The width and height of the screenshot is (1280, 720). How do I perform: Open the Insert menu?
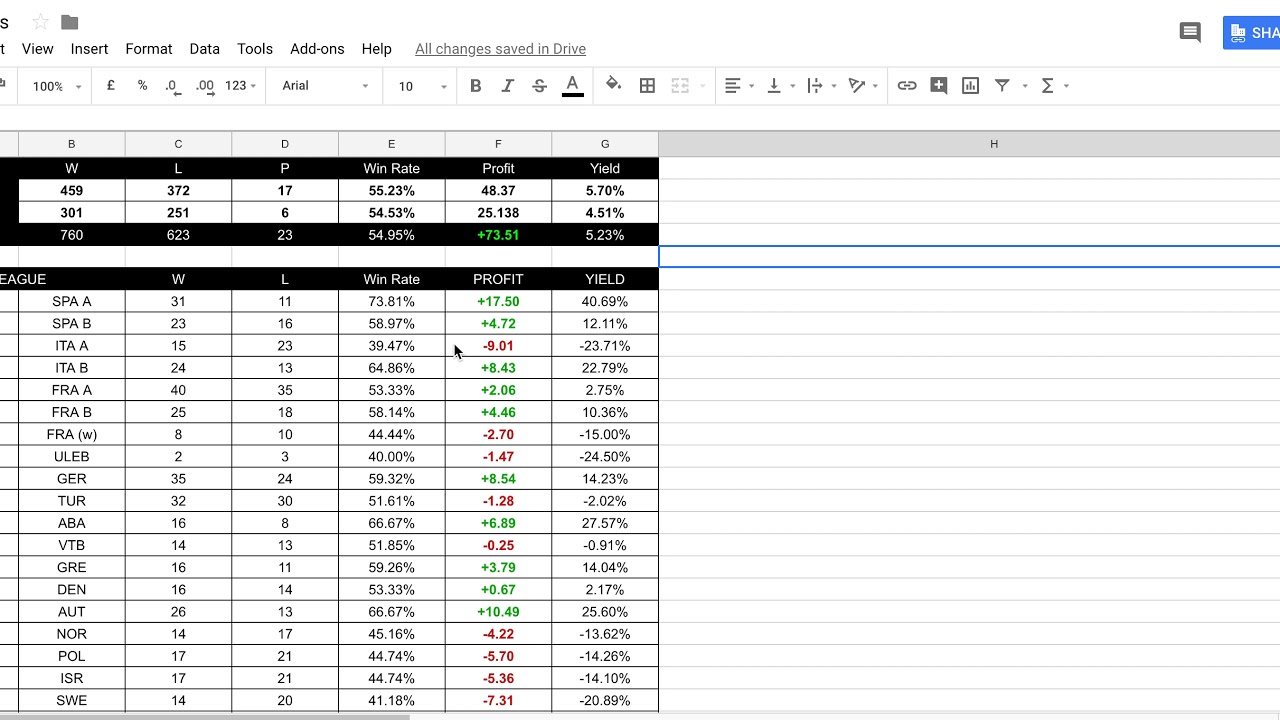click(x=89, y=48)
